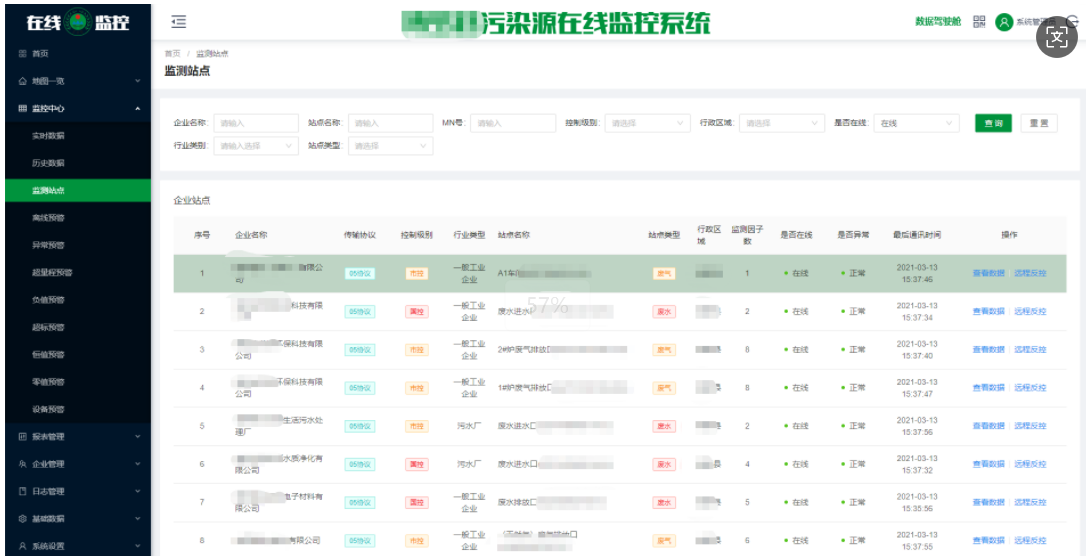Open the 控制级别 dropdown filter
The width and height of the screenshot is (1086, 556).
tap(647, 123)
